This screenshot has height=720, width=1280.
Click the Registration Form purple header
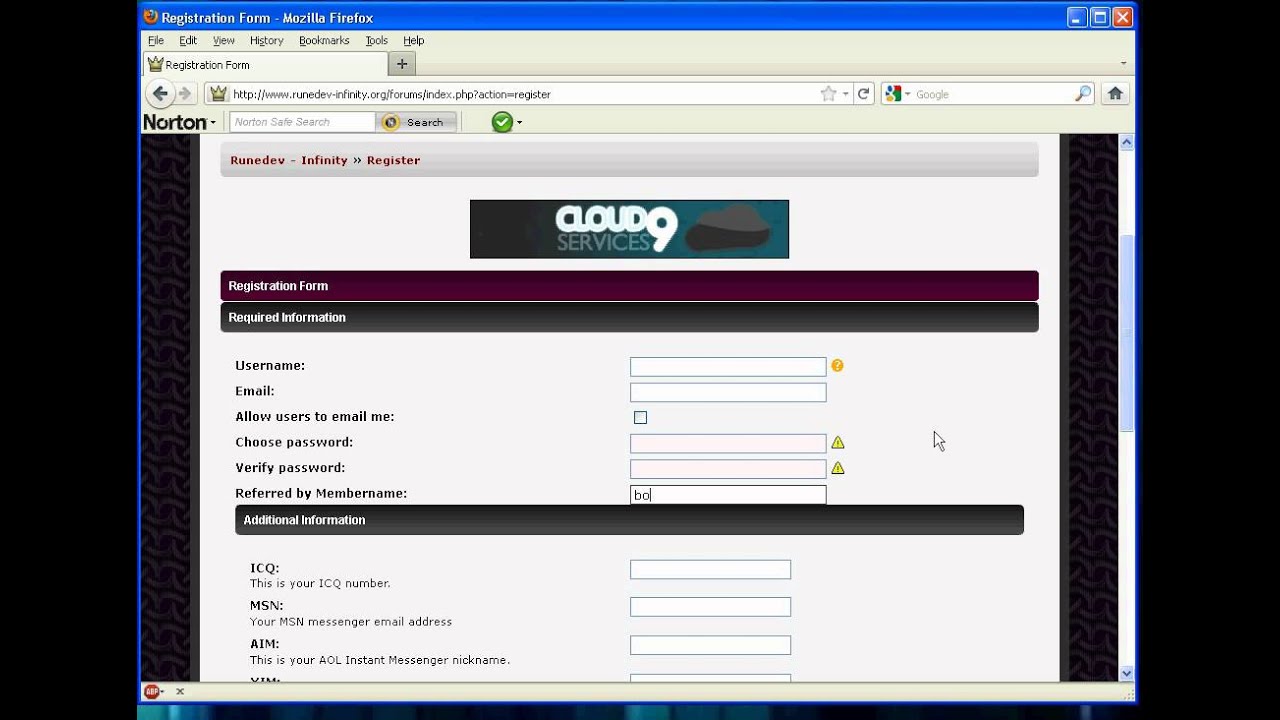point(629,286)
